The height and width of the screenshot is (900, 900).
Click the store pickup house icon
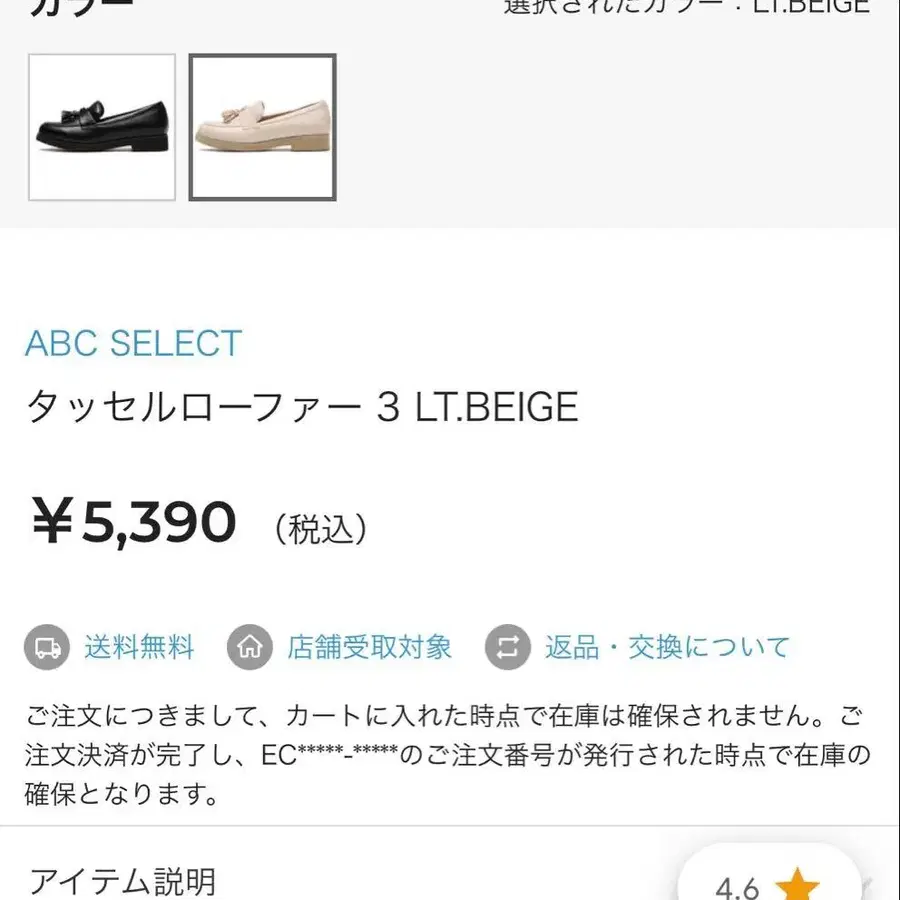tap(250, 648)
